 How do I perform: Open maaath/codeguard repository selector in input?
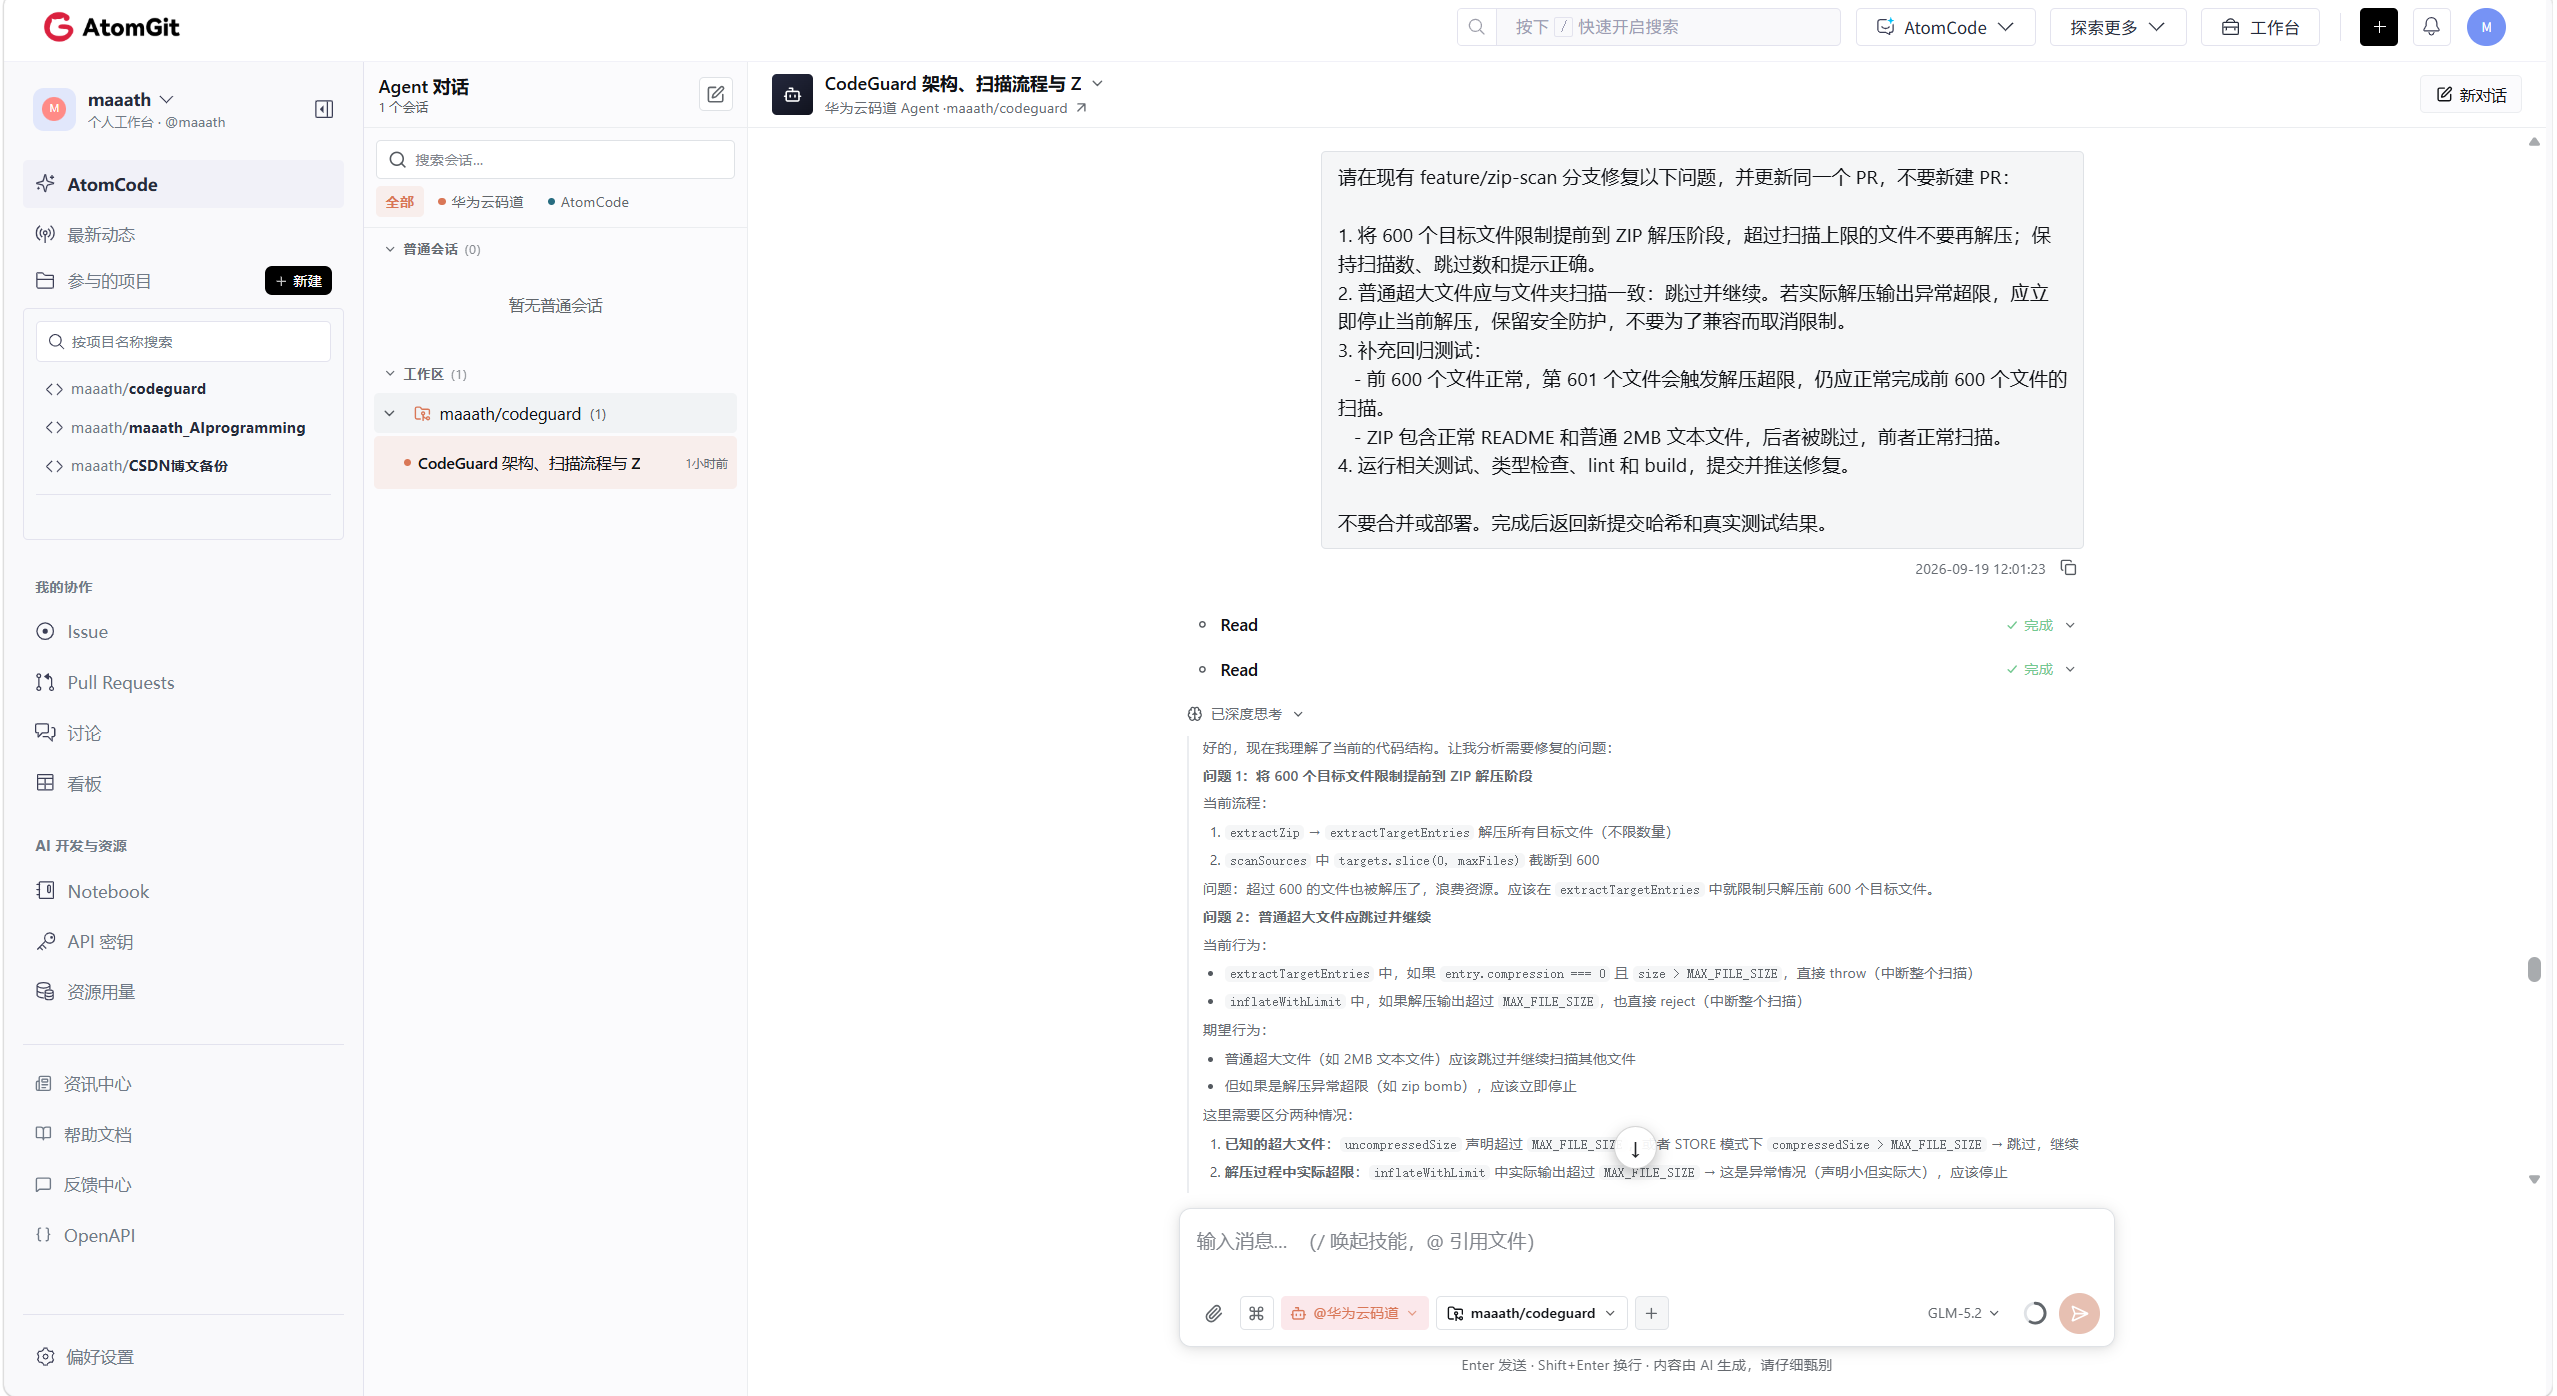[x=1532, y=1313]
